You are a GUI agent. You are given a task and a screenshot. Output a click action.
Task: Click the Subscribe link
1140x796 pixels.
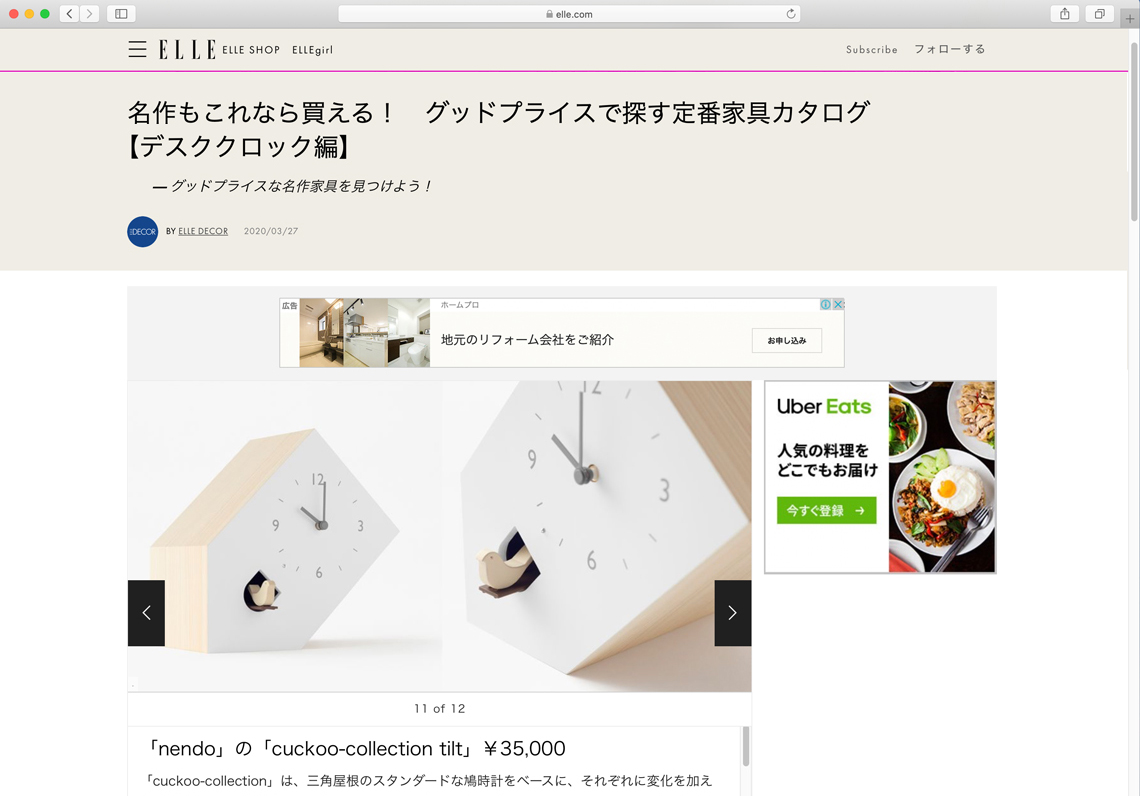coord(872,49)
